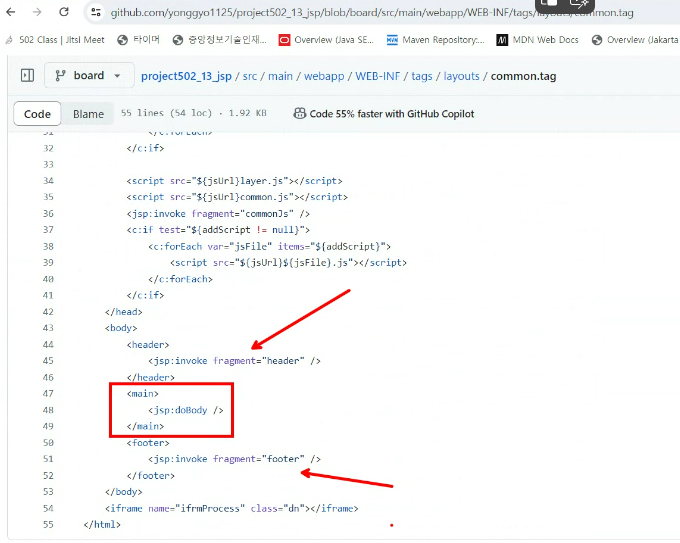Click the header fragment invoke line

[x=234, y=361]
